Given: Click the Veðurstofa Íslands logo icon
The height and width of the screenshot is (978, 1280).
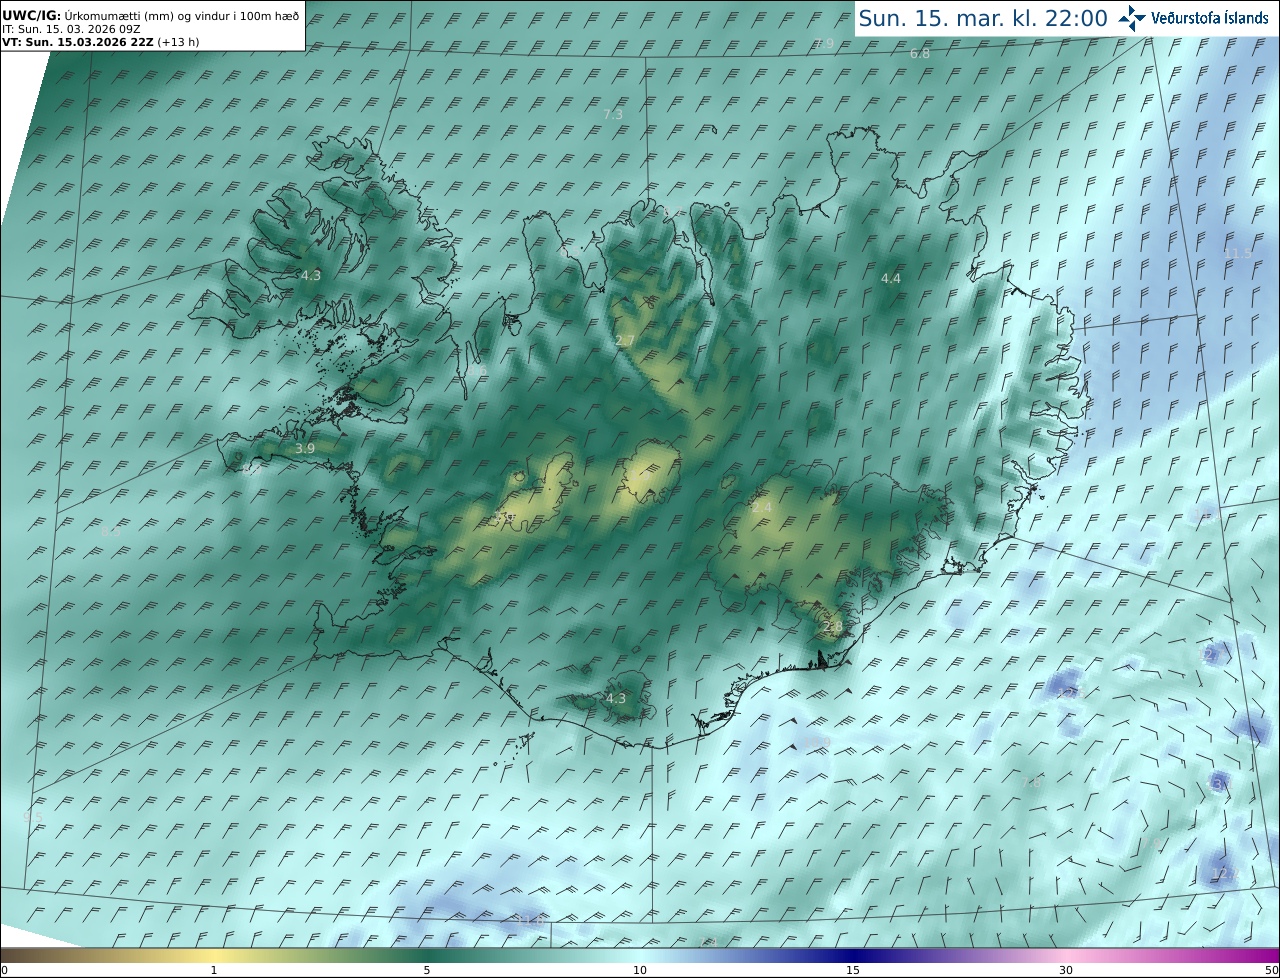Looking at the screenshot, I should [x=1132, y=17].
